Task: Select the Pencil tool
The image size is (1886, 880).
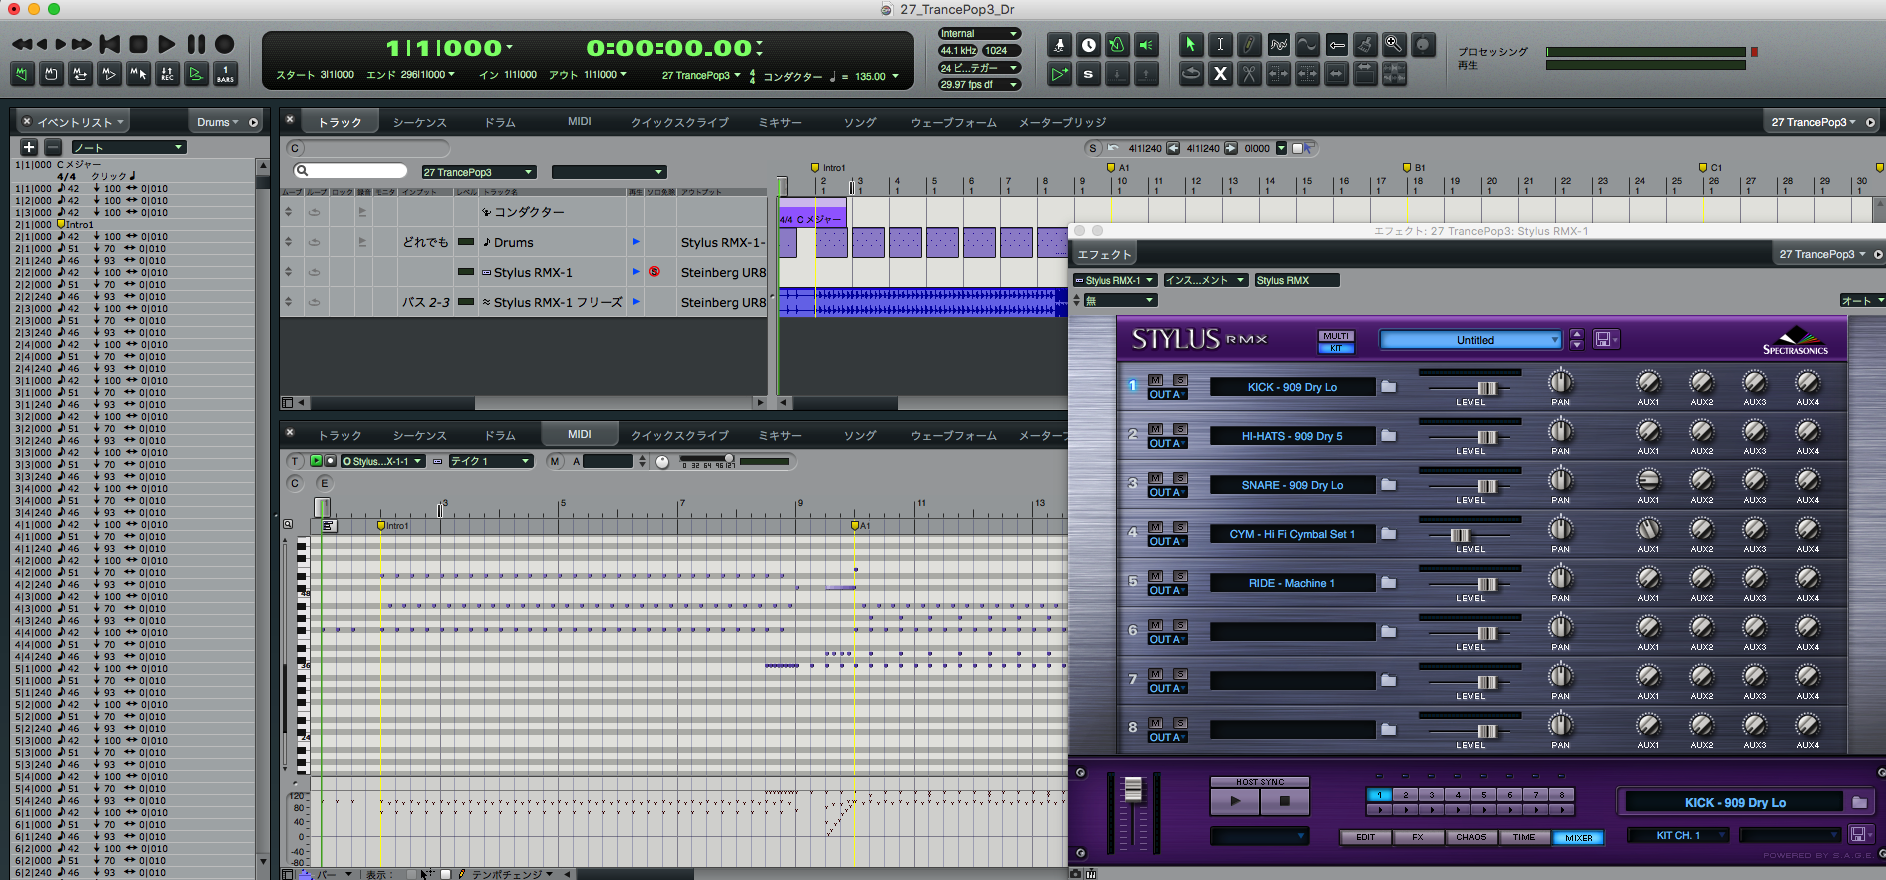Action: point(1249,44)
